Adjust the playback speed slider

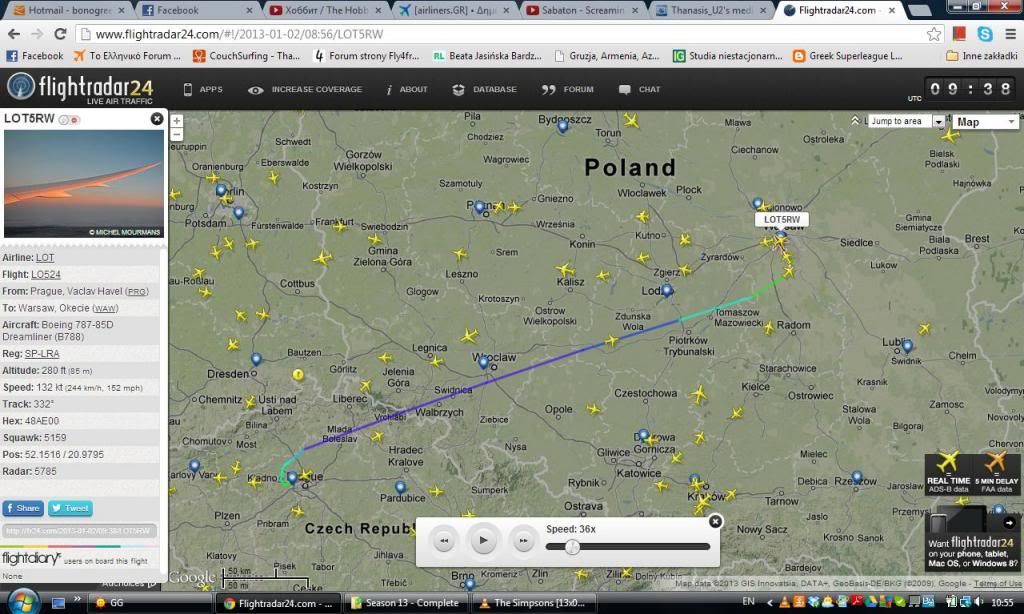(x=572, y=547)
